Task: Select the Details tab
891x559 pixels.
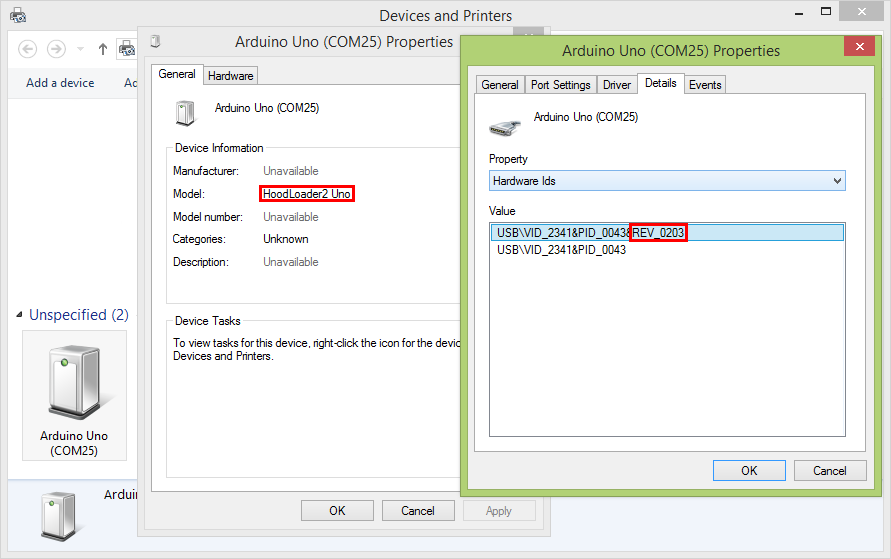Action: pyautogui.click(x=660, y=84)
